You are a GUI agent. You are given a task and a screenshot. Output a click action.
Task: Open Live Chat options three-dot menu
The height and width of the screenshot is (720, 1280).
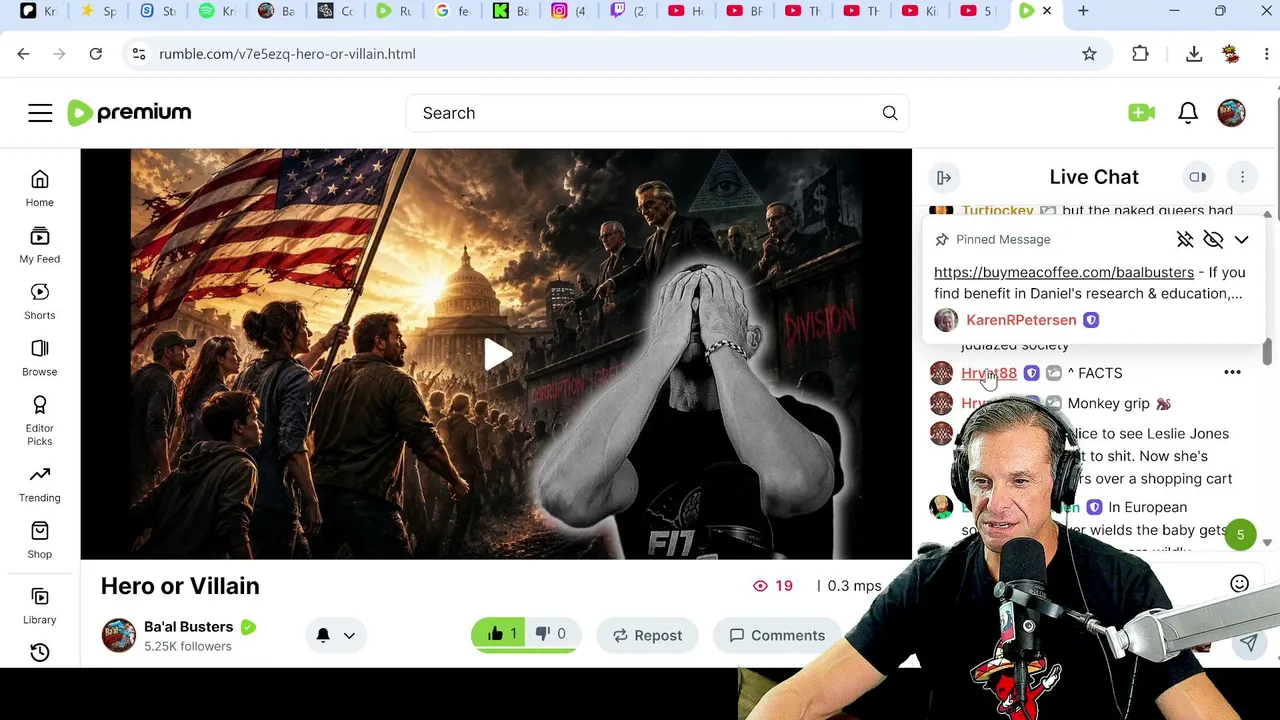point(1242,177)
